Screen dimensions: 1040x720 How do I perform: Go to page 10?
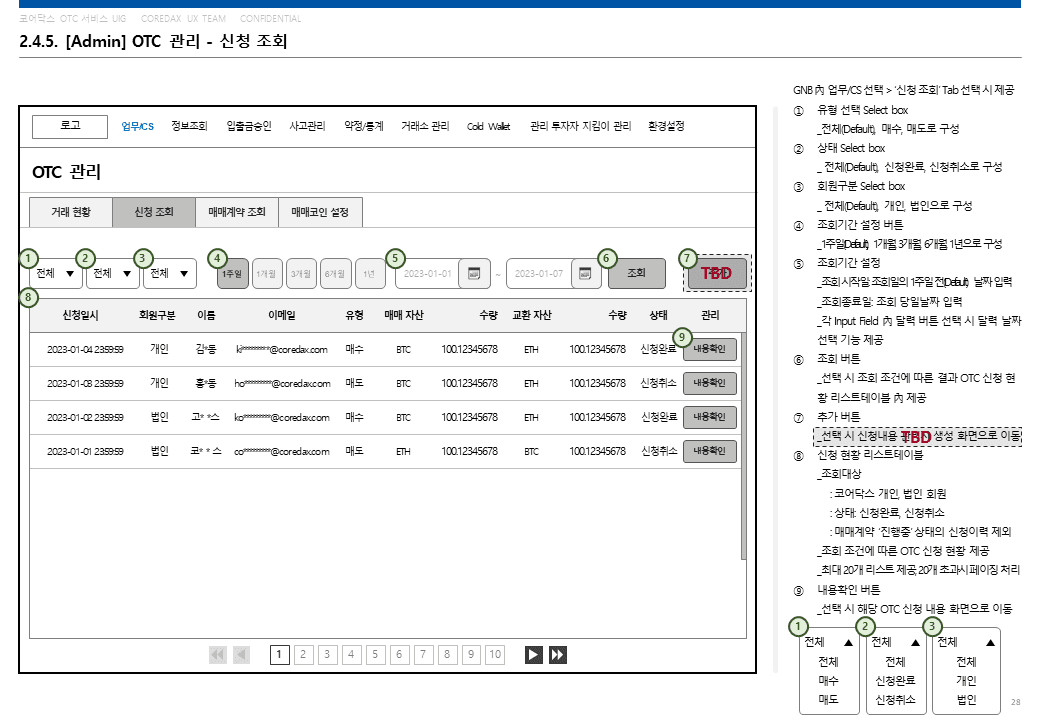click(495, 655)
